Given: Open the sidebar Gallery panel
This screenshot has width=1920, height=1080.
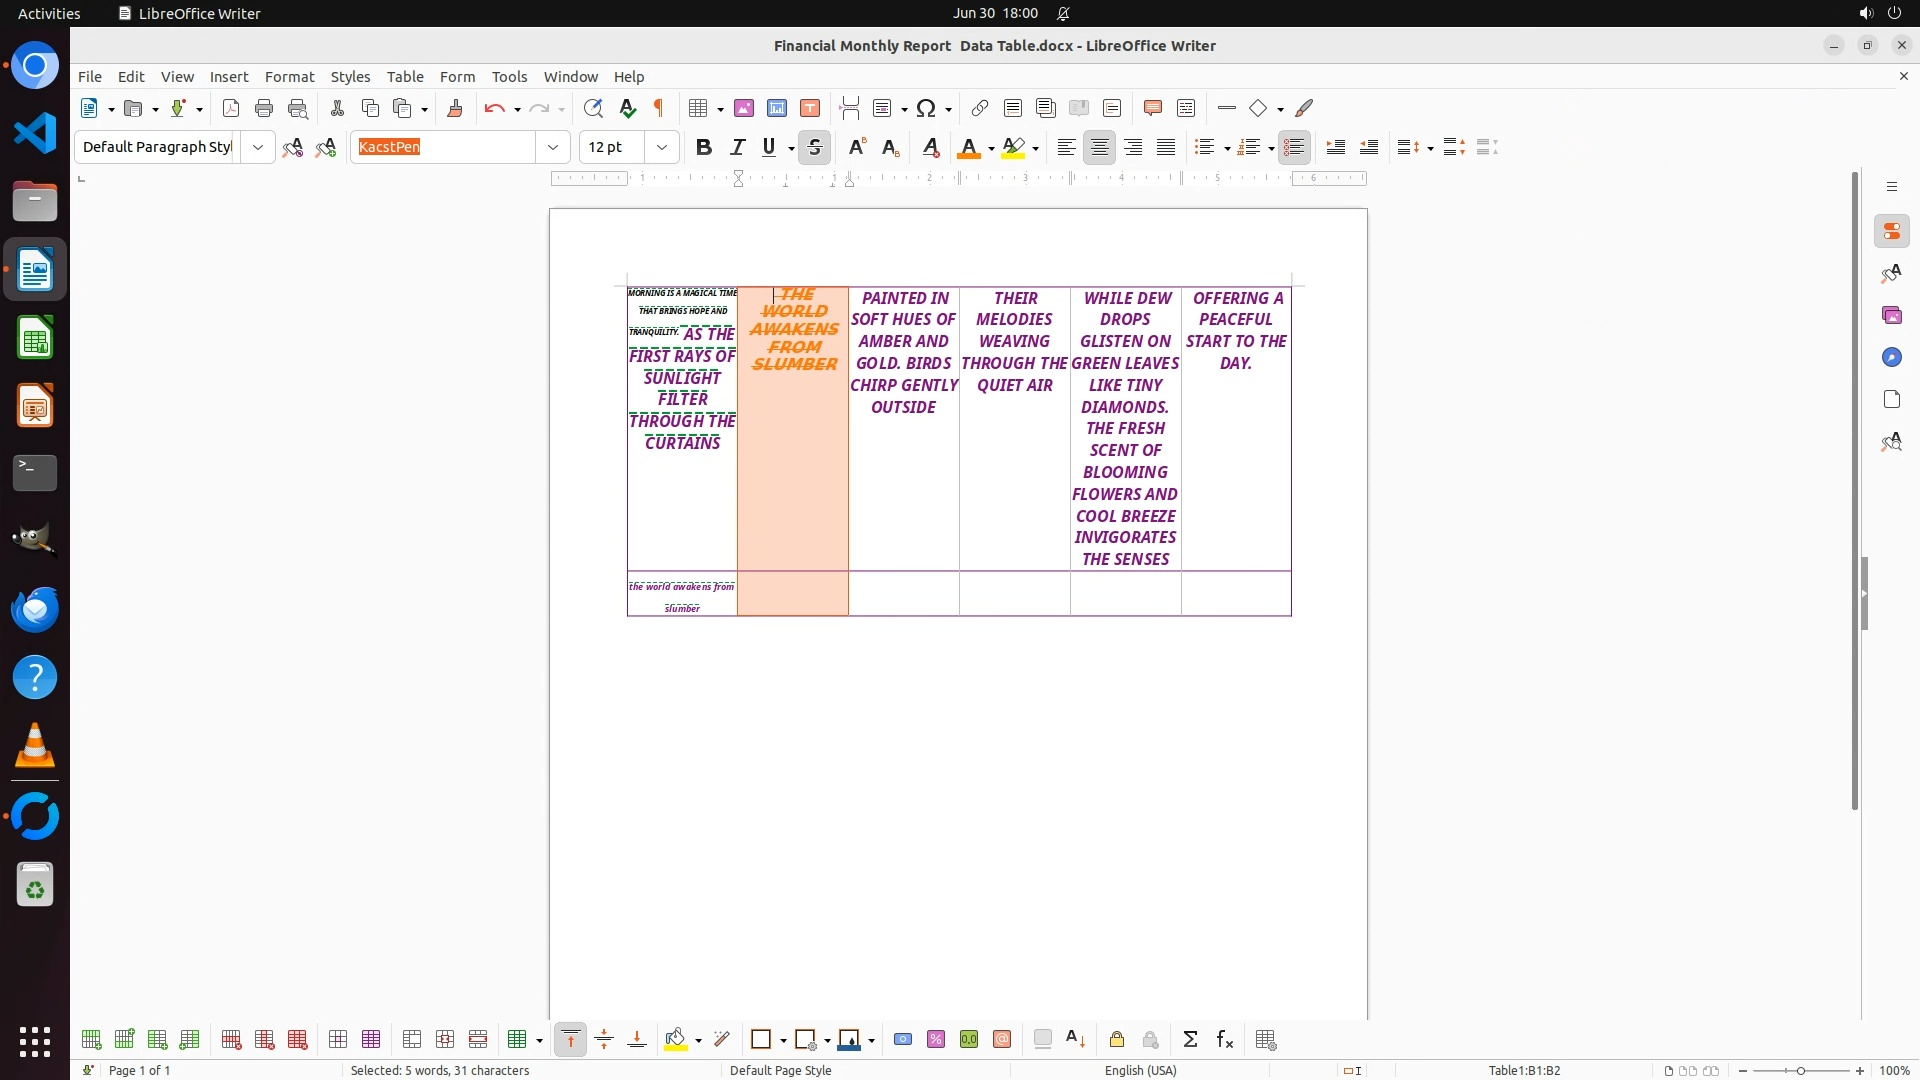Looking at the screenshot, I should coord(1891,316).
